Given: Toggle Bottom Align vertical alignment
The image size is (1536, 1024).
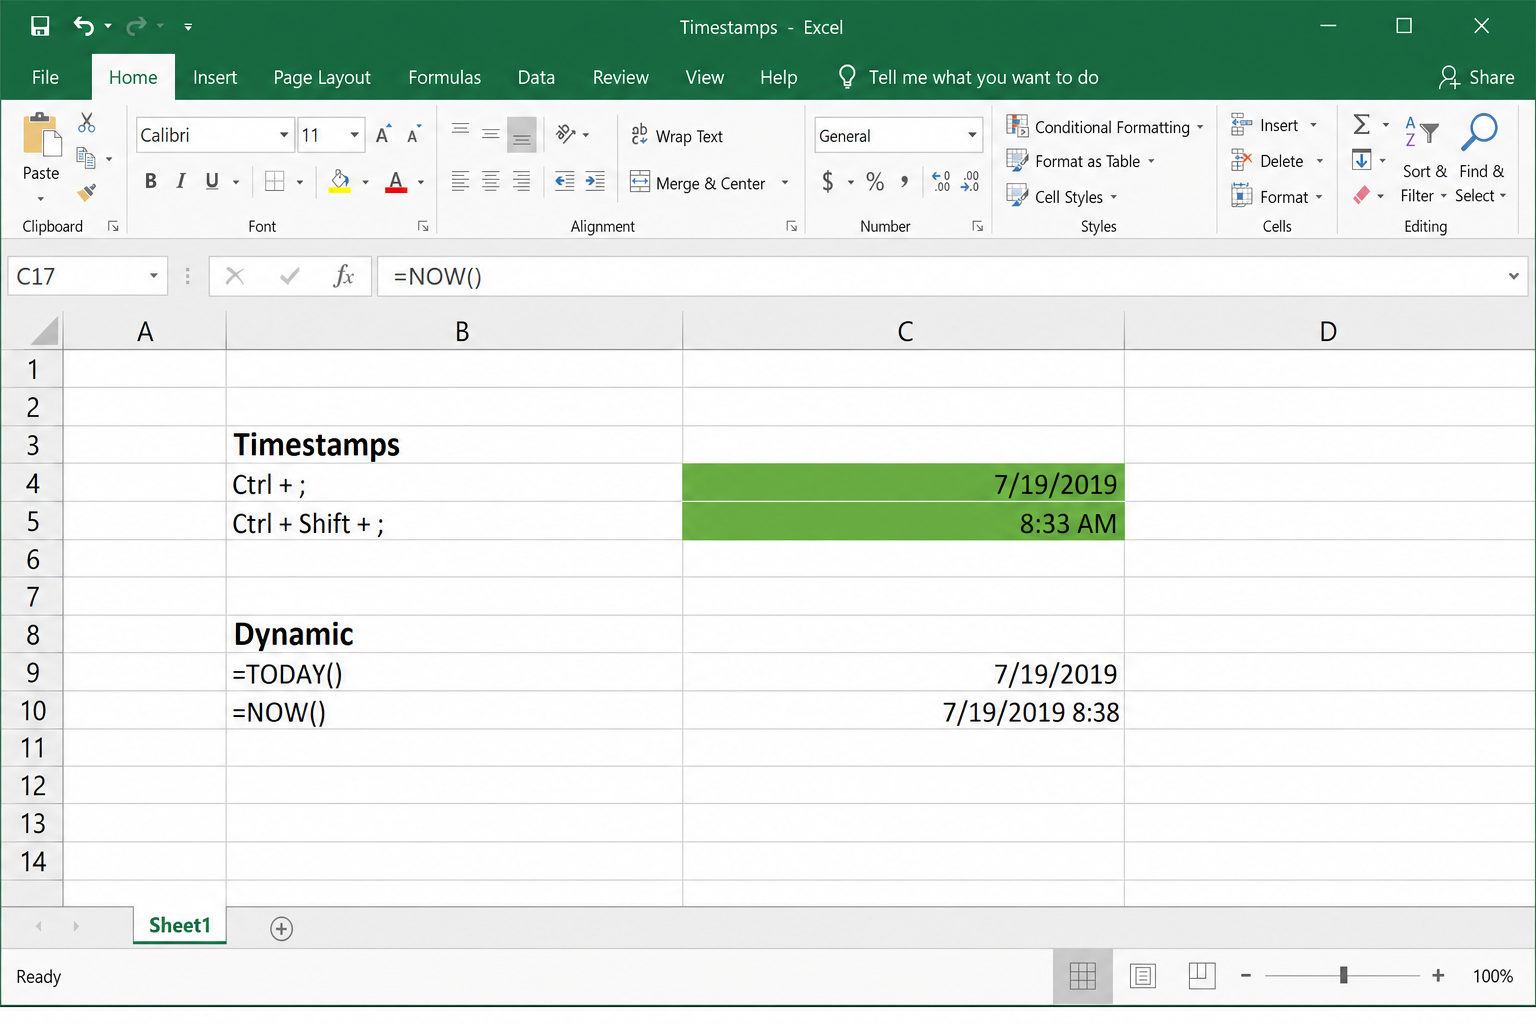Looking at the screenshot, I should [521, 135].
